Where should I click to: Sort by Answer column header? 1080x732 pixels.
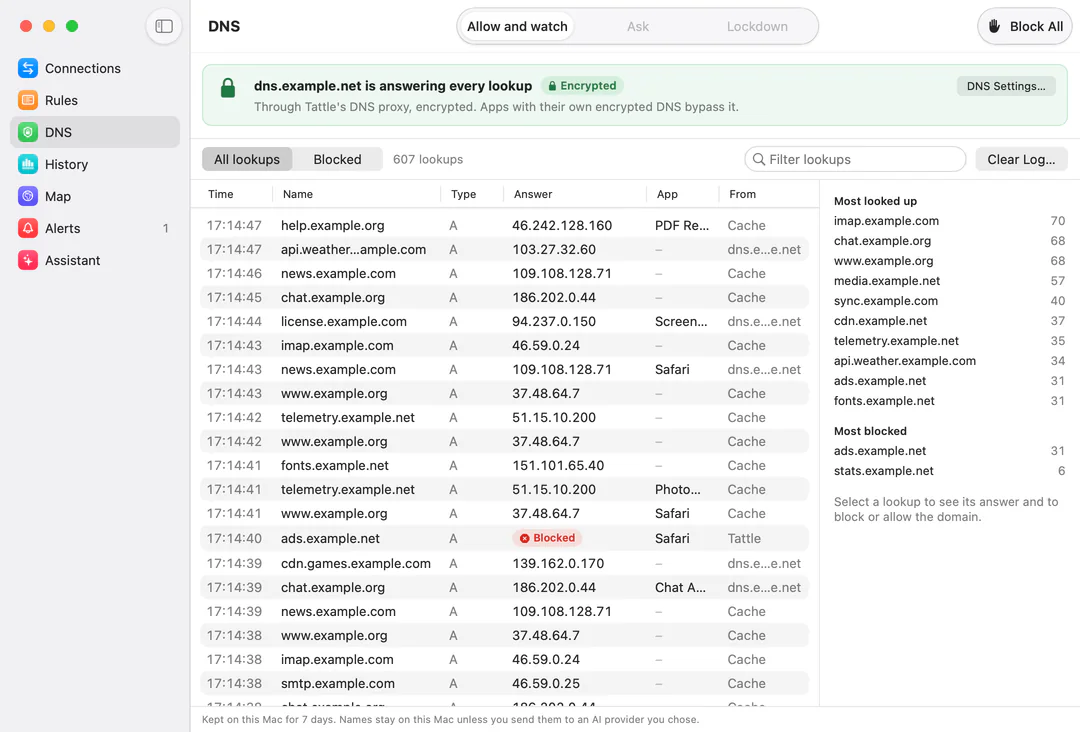point(532,194)
